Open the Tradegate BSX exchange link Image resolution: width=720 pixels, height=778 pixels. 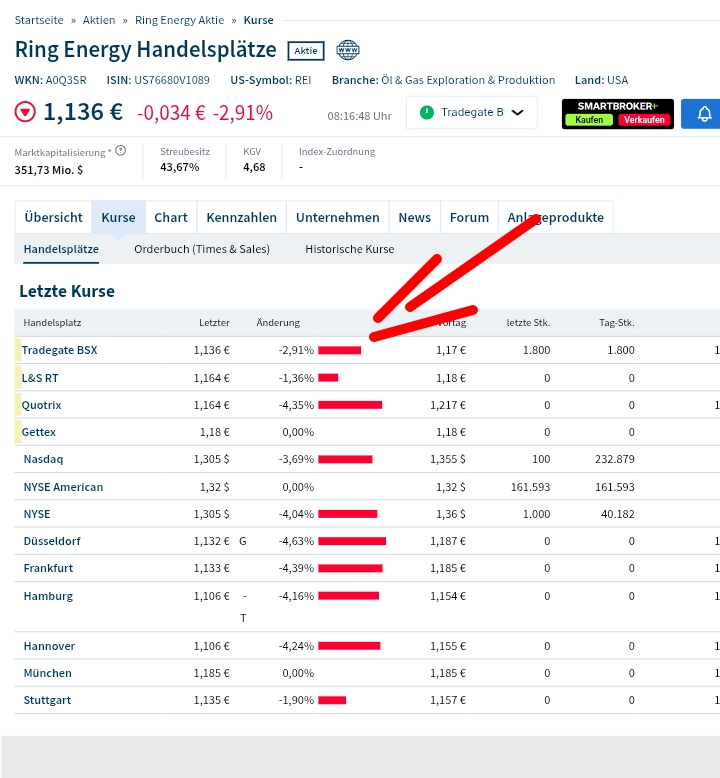click(60, 350)
